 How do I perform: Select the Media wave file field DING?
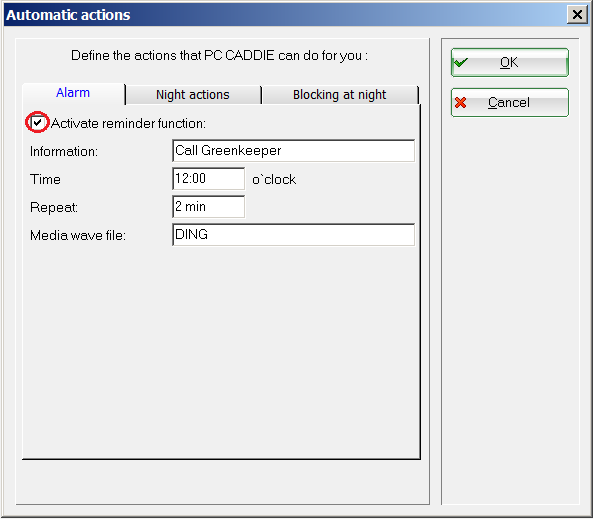tap(293, 235)
